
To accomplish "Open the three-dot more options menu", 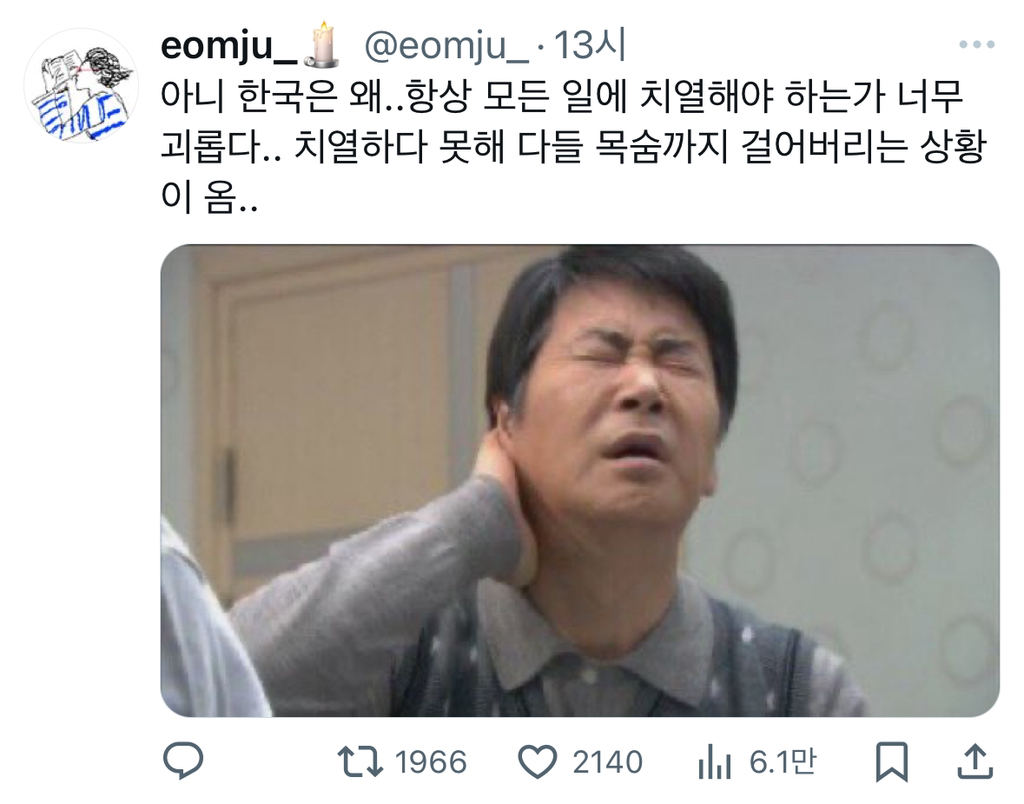I will 976,45.
